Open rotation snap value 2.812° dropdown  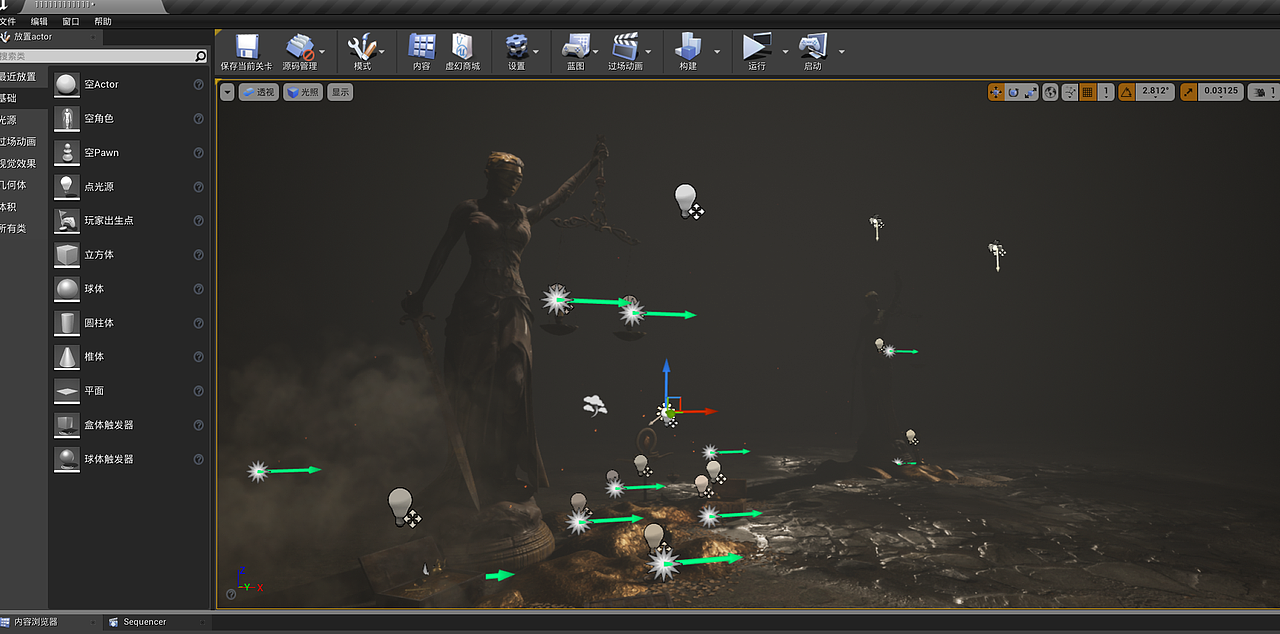click(1155, 92)
